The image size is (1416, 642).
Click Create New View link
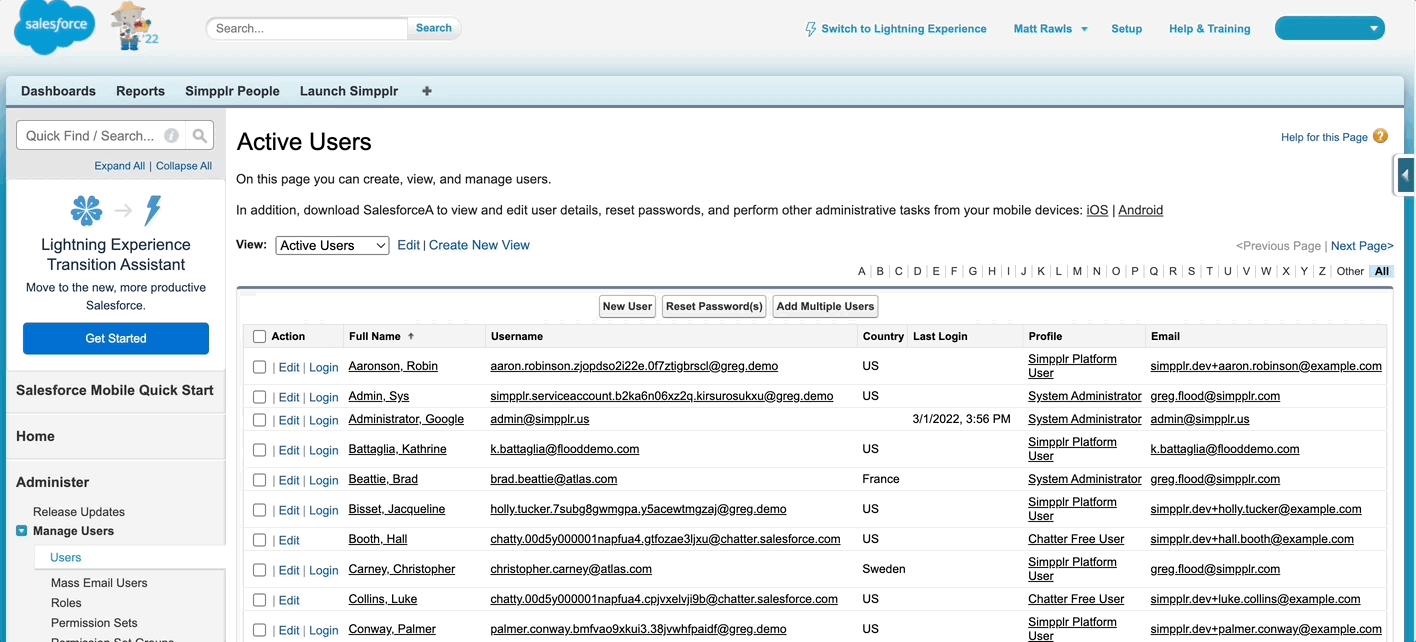point(479,245)
